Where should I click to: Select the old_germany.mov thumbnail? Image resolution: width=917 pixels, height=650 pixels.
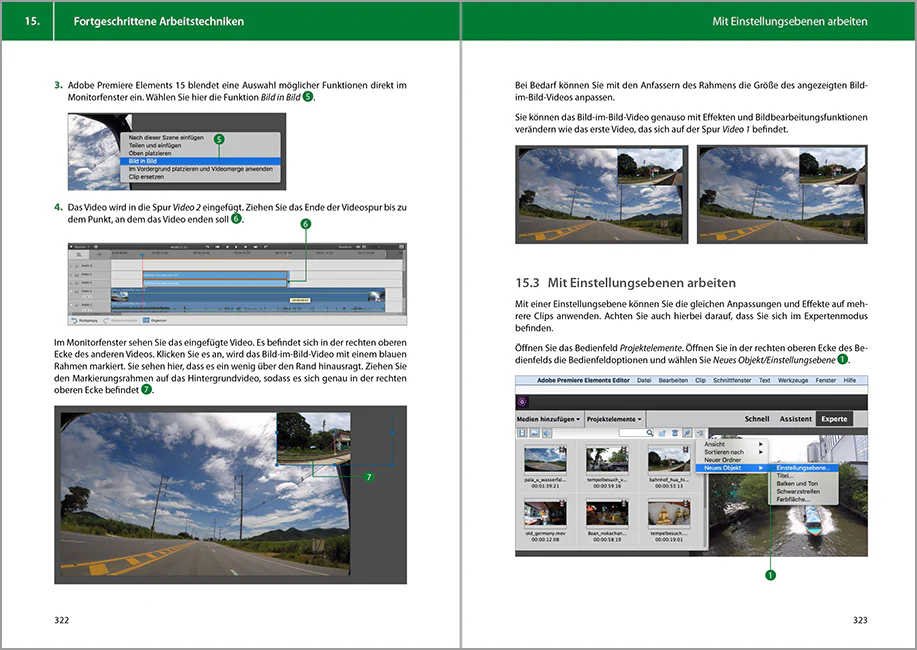pyautogui.click(x=544, y=513)
